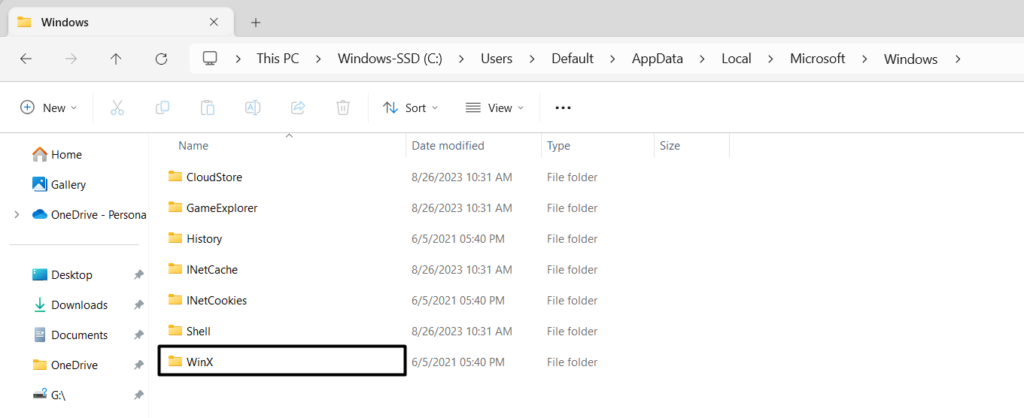Expand chevron after AppData breadcrumb

coord(702,59)
